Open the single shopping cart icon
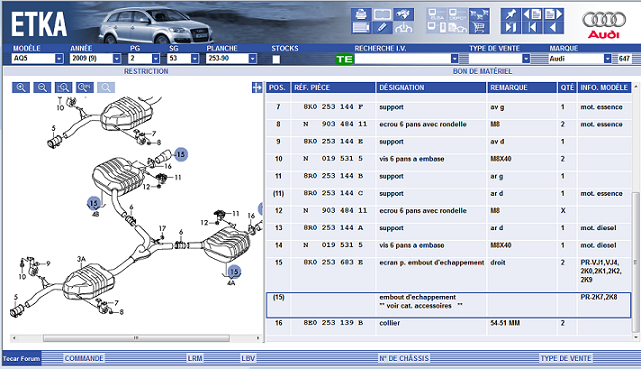Viewport: 641px width, 369px height. tap(479, 27)
